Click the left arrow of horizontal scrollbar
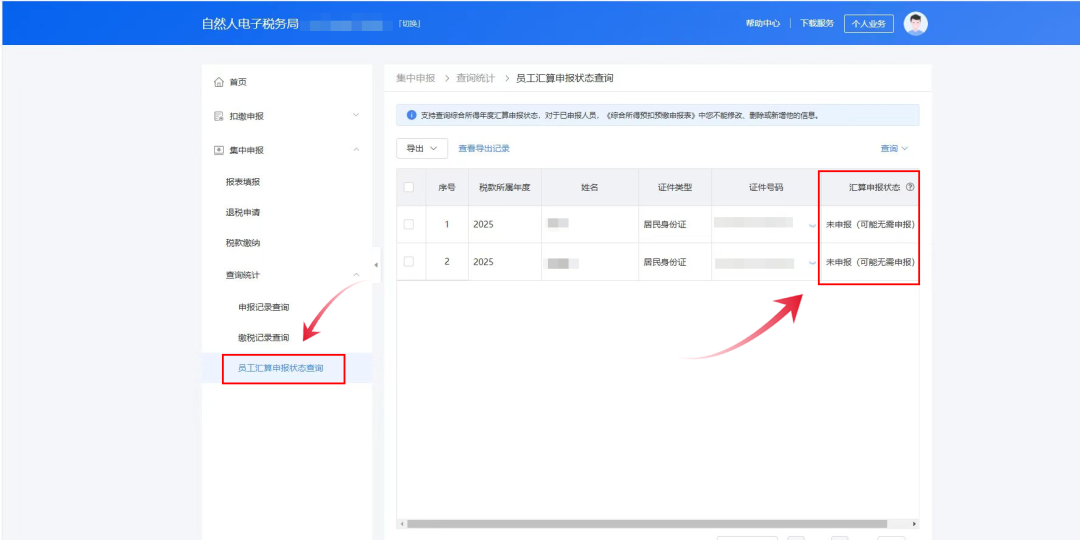This screenshot has width=1080, height=540. pos(402,523)
